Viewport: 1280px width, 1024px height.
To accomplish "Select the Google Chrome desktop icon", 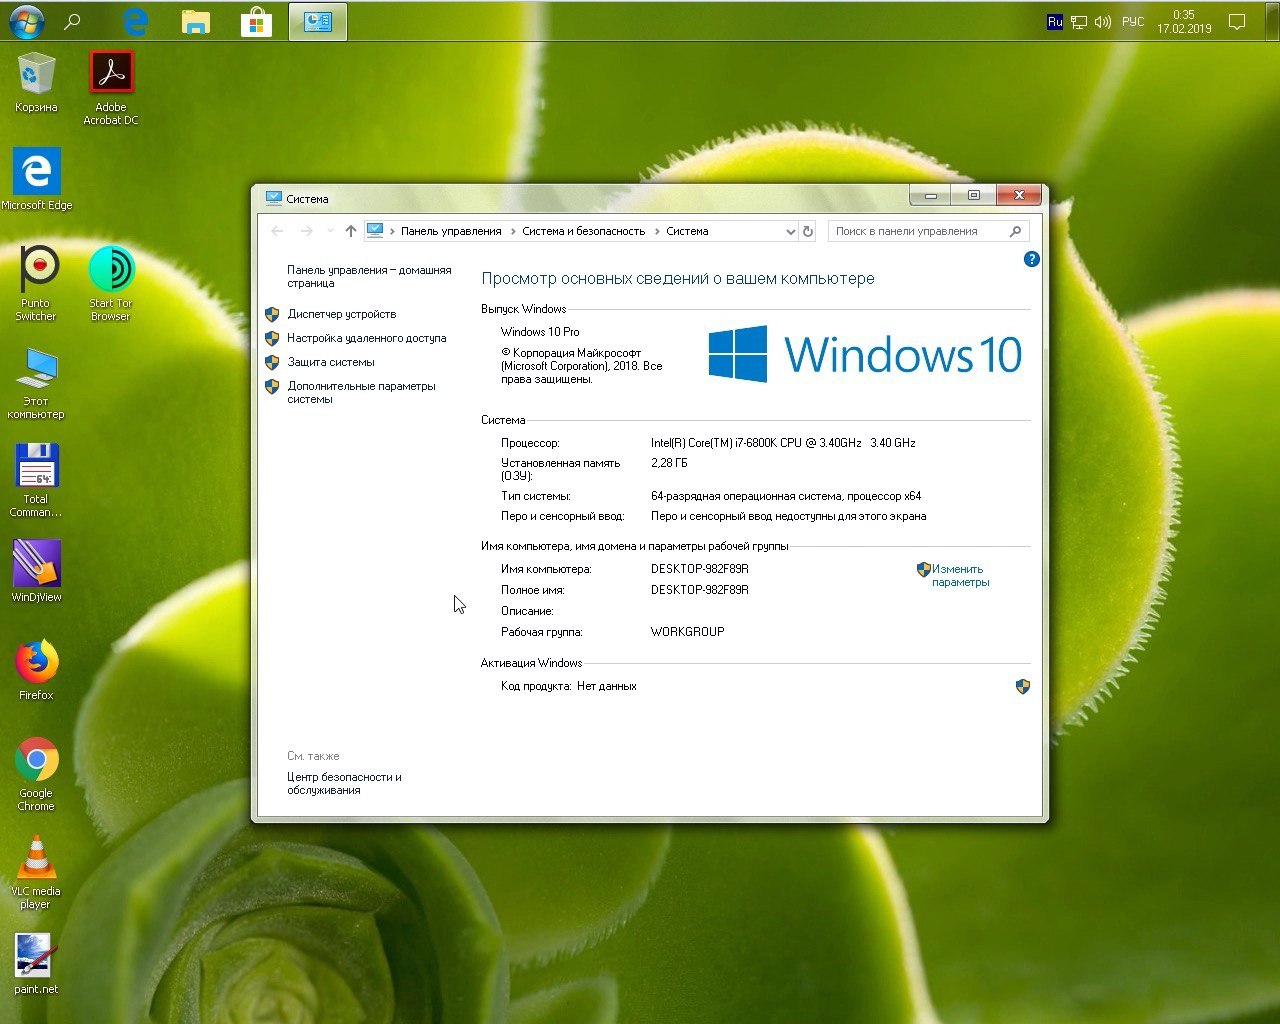I will point(36,774).
